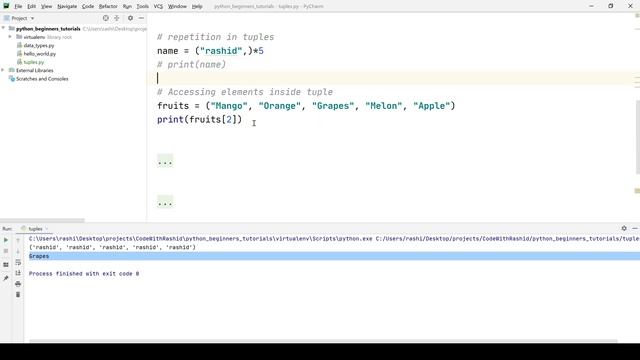Image resolution: width=640 pixels, height=360 pixels.
Task: Click the fruits tuple assignment line
Action: click(306, 106)
